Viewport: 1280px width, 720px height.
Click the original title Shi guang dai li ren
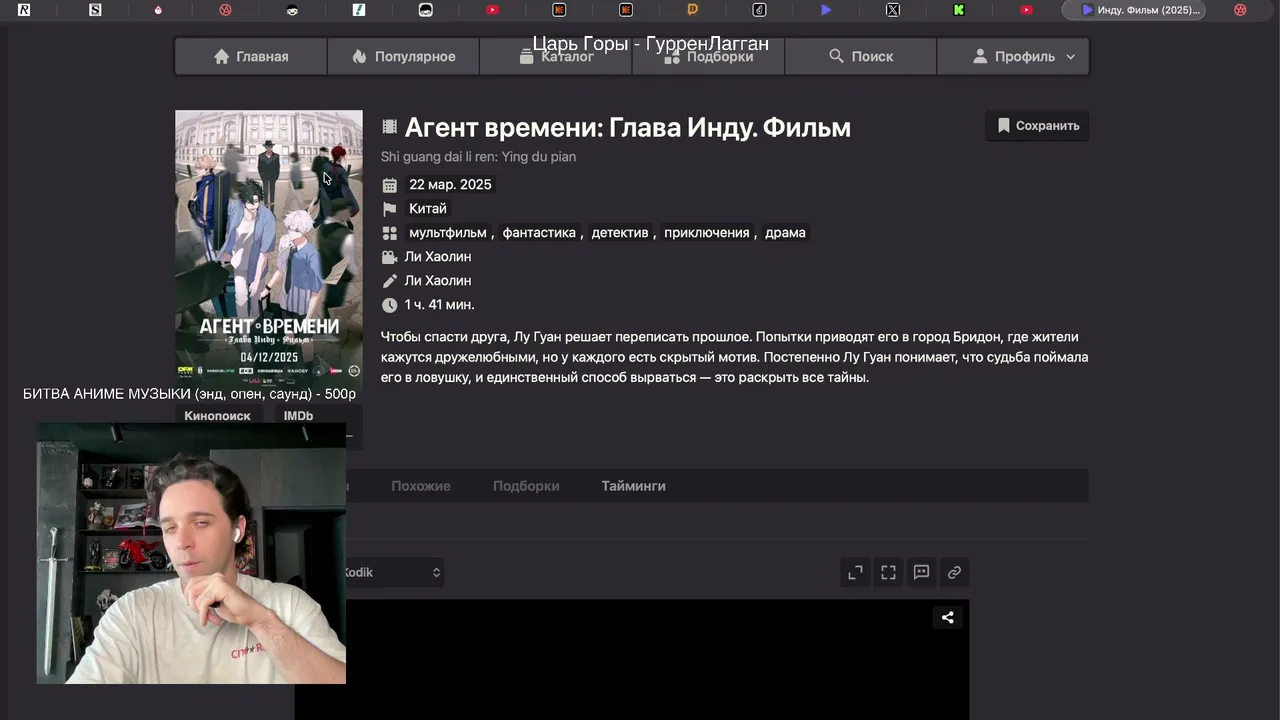(x=478, y=157)
